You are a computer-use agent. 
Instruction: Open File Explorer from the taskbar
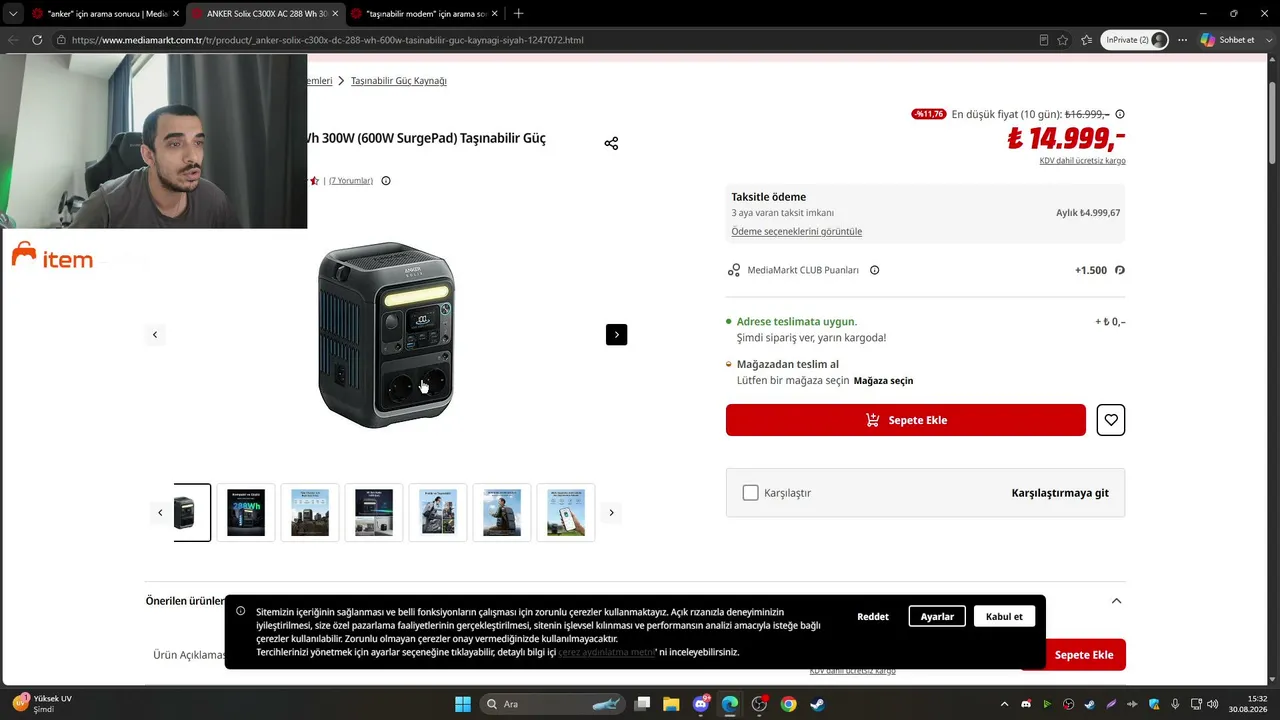[671, 704]
